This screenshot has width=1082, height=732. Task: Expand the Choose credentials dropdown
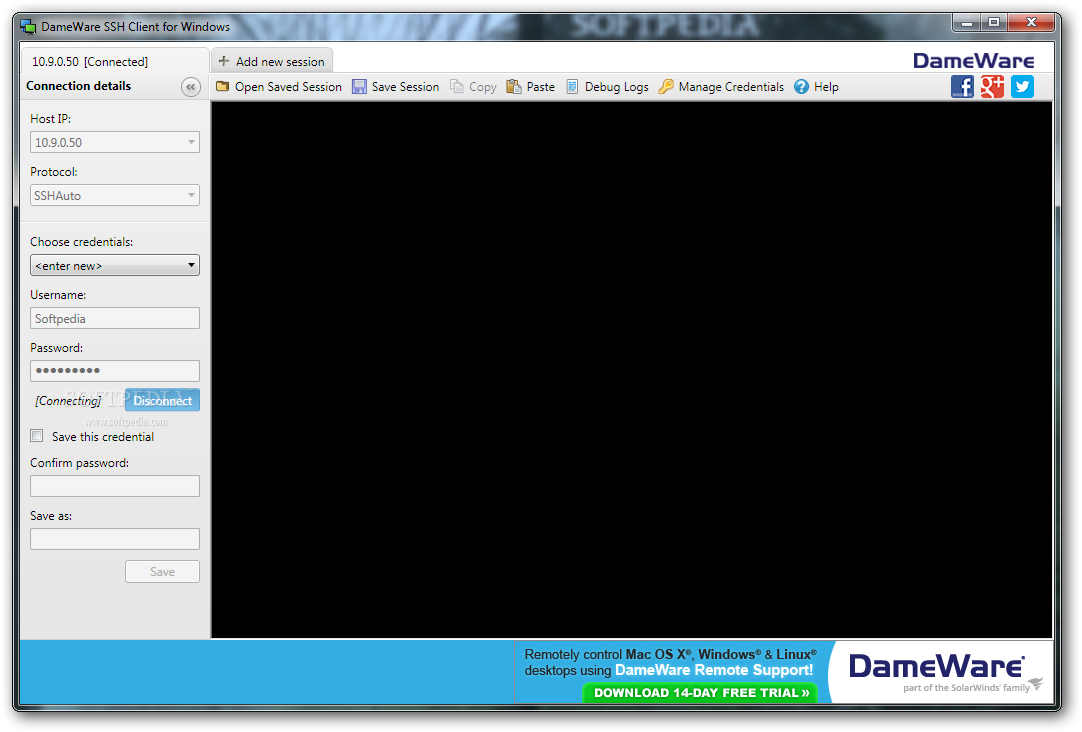(x=115, y=266)
